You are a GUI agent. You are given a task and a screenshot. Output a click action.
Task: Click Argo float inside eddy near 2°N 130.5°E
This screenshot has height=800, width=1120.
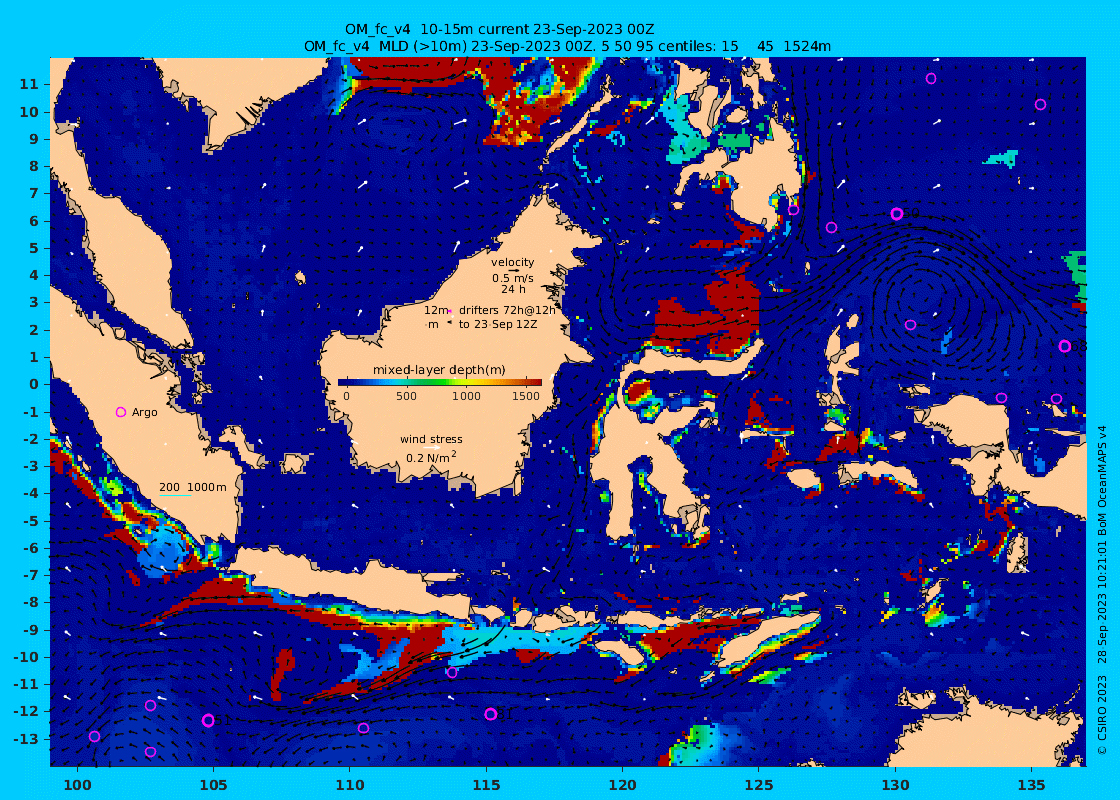(910, 325)
